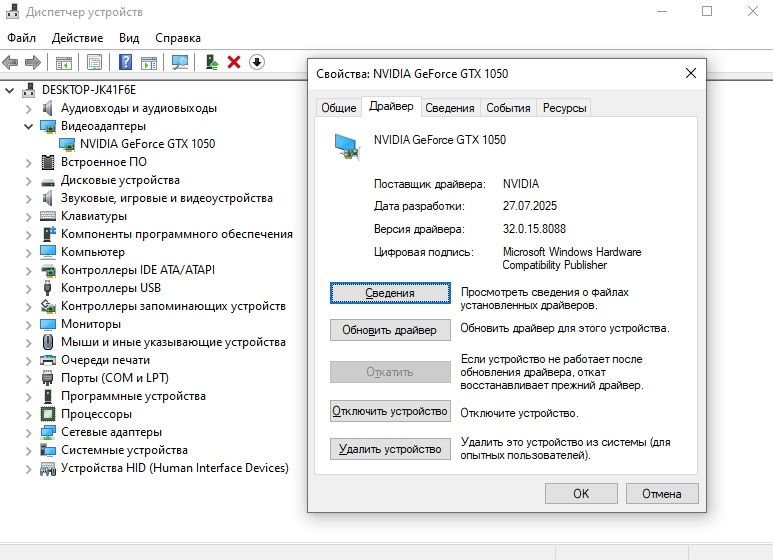Click driver version value 32.0.15.8088

pyautogui.click(x=534, y=229)
